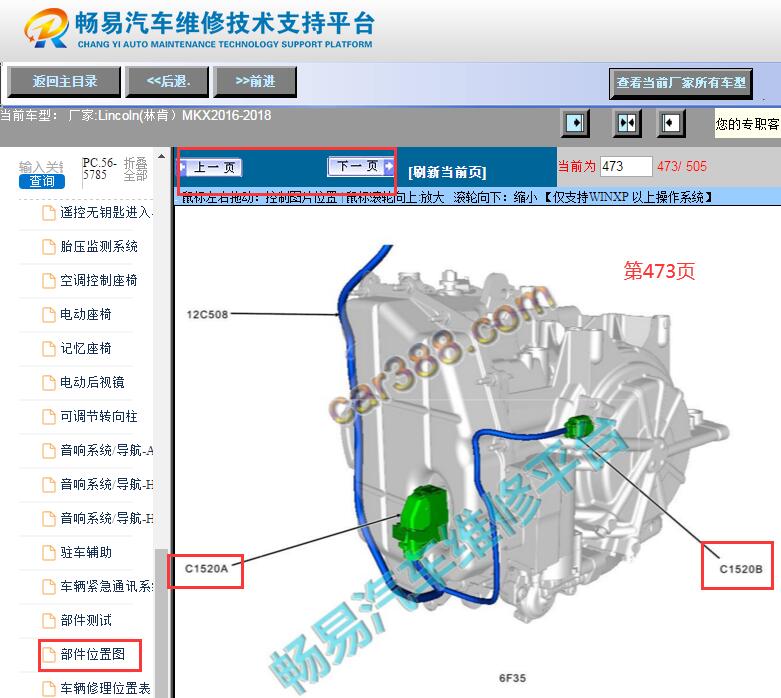Viewport: 781px width, 698px height.
Task: Open 车辆紧急通讯系统 tree item
Action: coord(106,586)
